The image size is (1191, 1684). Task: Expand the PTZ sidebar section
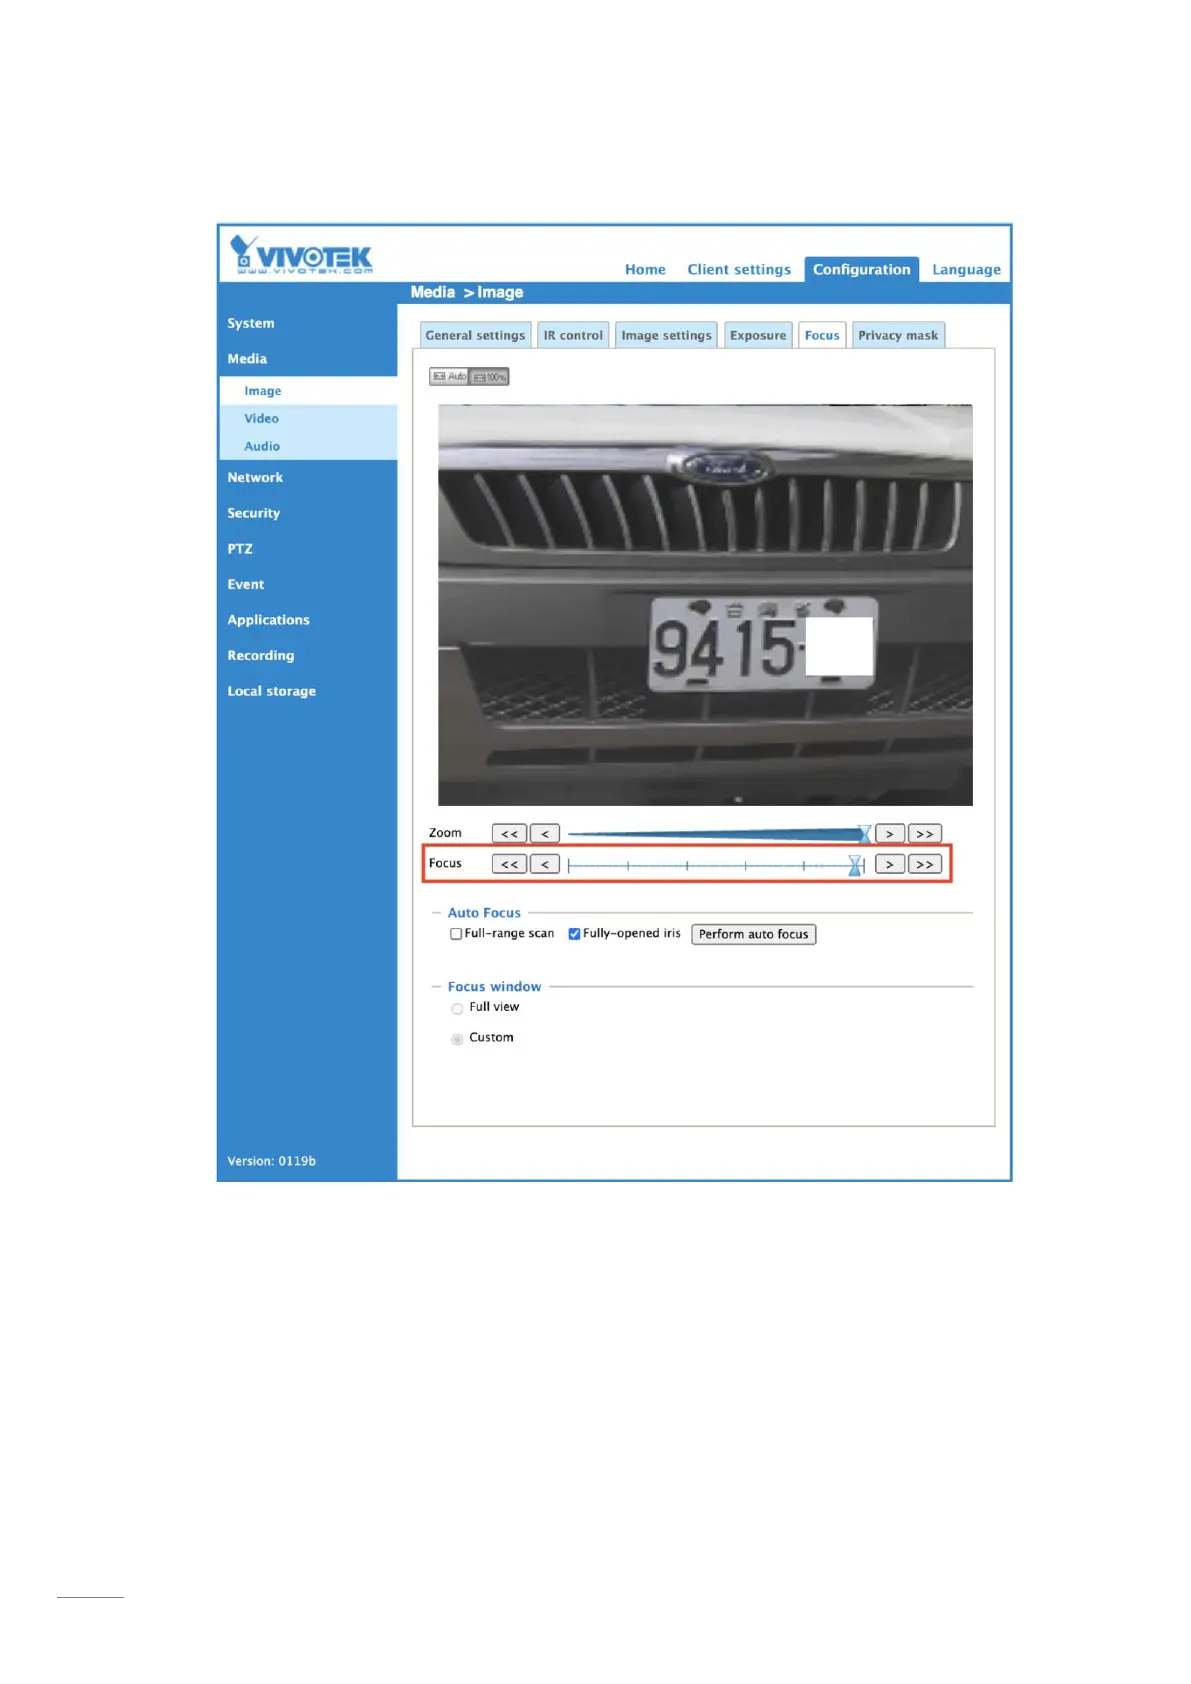pyautogui.click(x=240, y=549)
